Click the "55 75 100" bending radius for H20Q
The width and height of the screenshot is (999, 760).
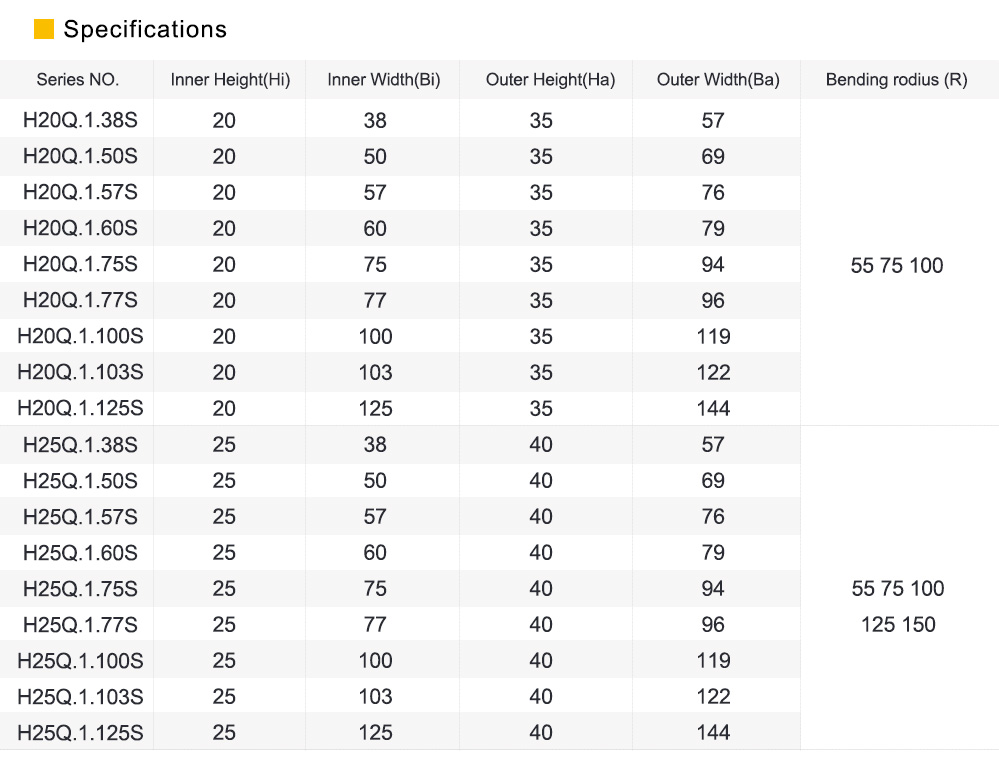(897, 266)
